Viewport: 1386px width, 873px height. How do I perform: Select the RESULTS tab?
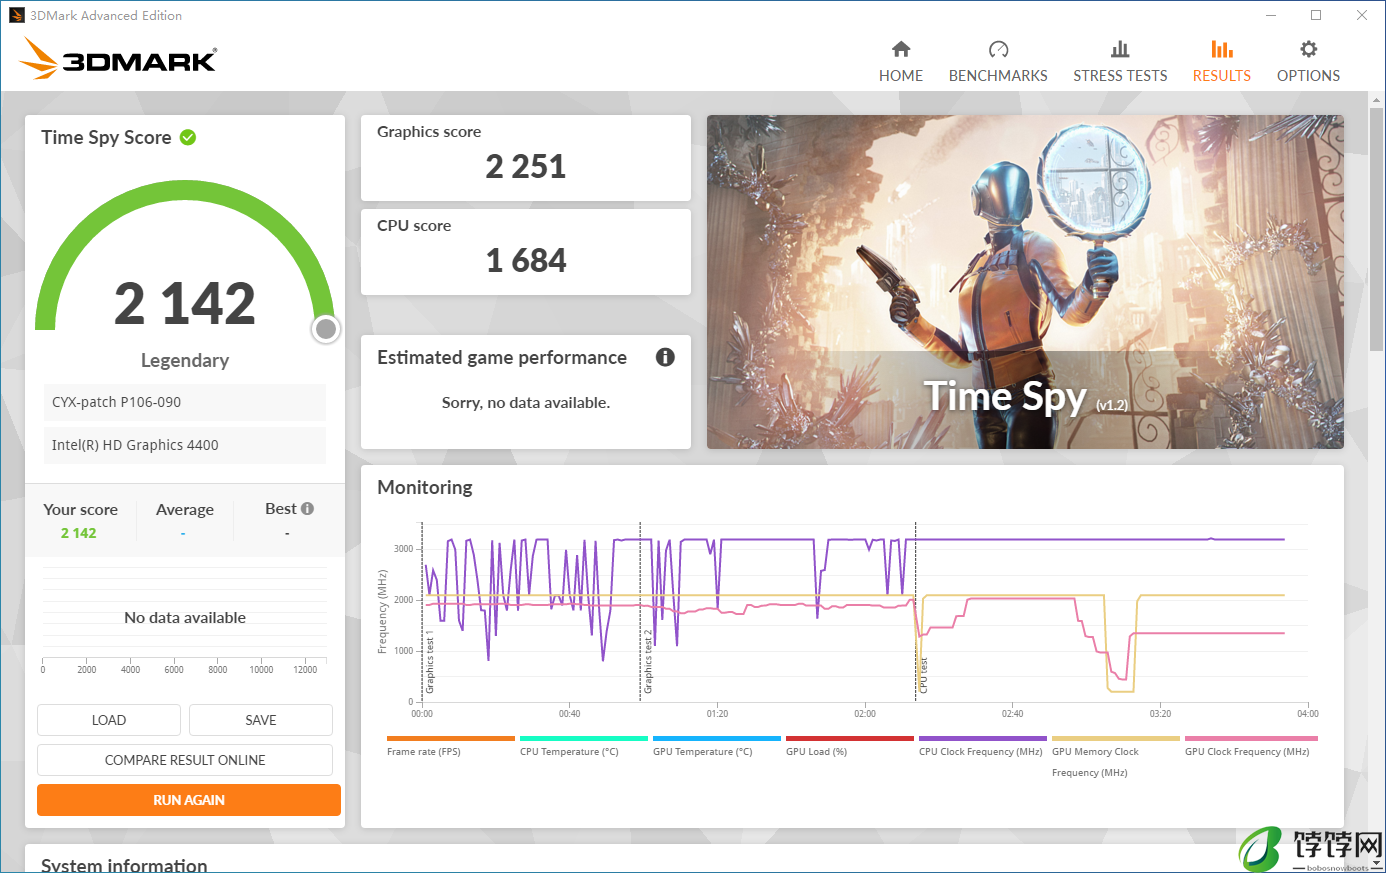1221,62
